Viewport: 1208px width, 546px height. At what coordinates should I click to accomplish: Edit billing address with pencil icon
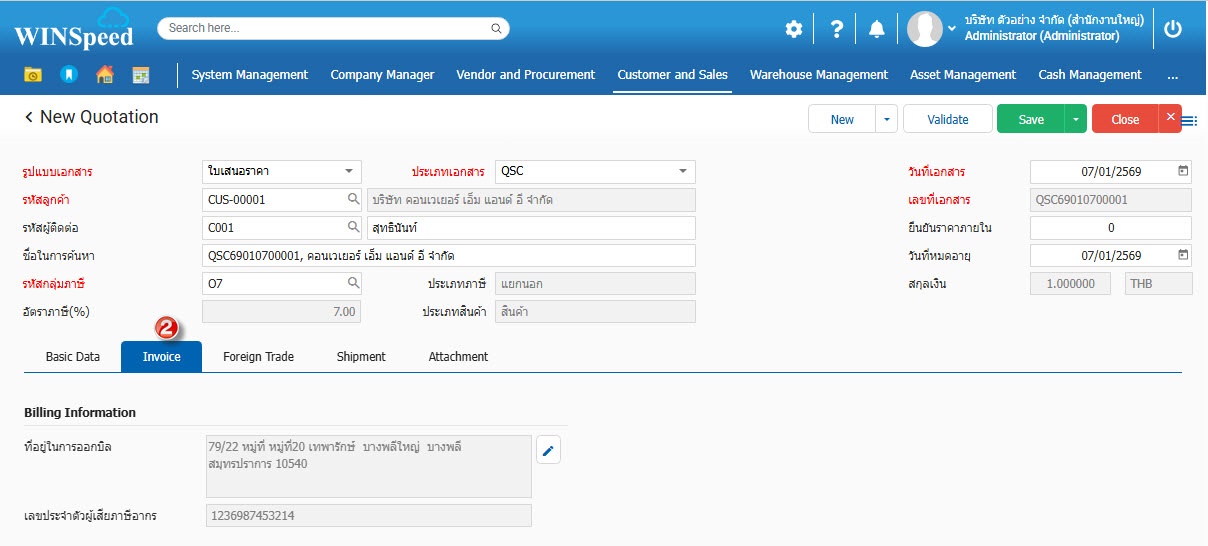coord(548,451)
